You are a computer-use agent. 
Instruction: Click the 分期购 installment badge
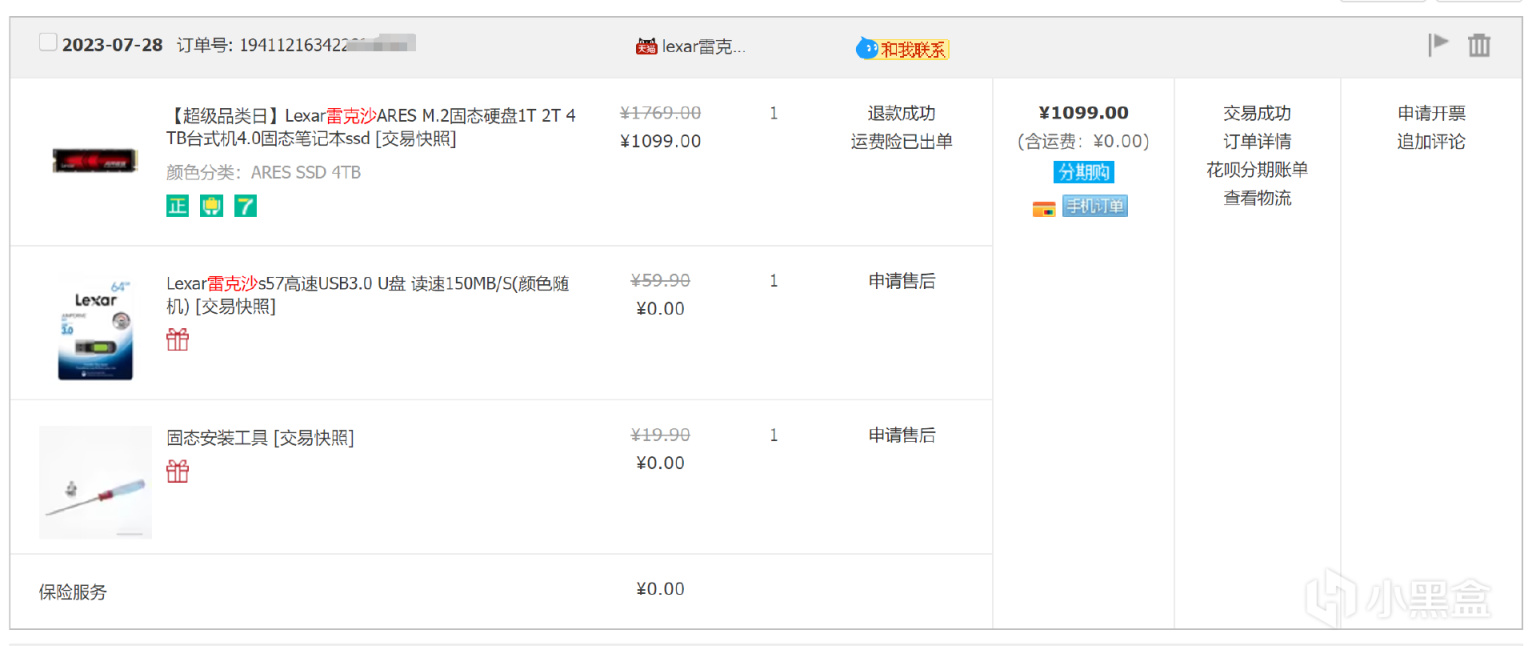(1084, 172)
